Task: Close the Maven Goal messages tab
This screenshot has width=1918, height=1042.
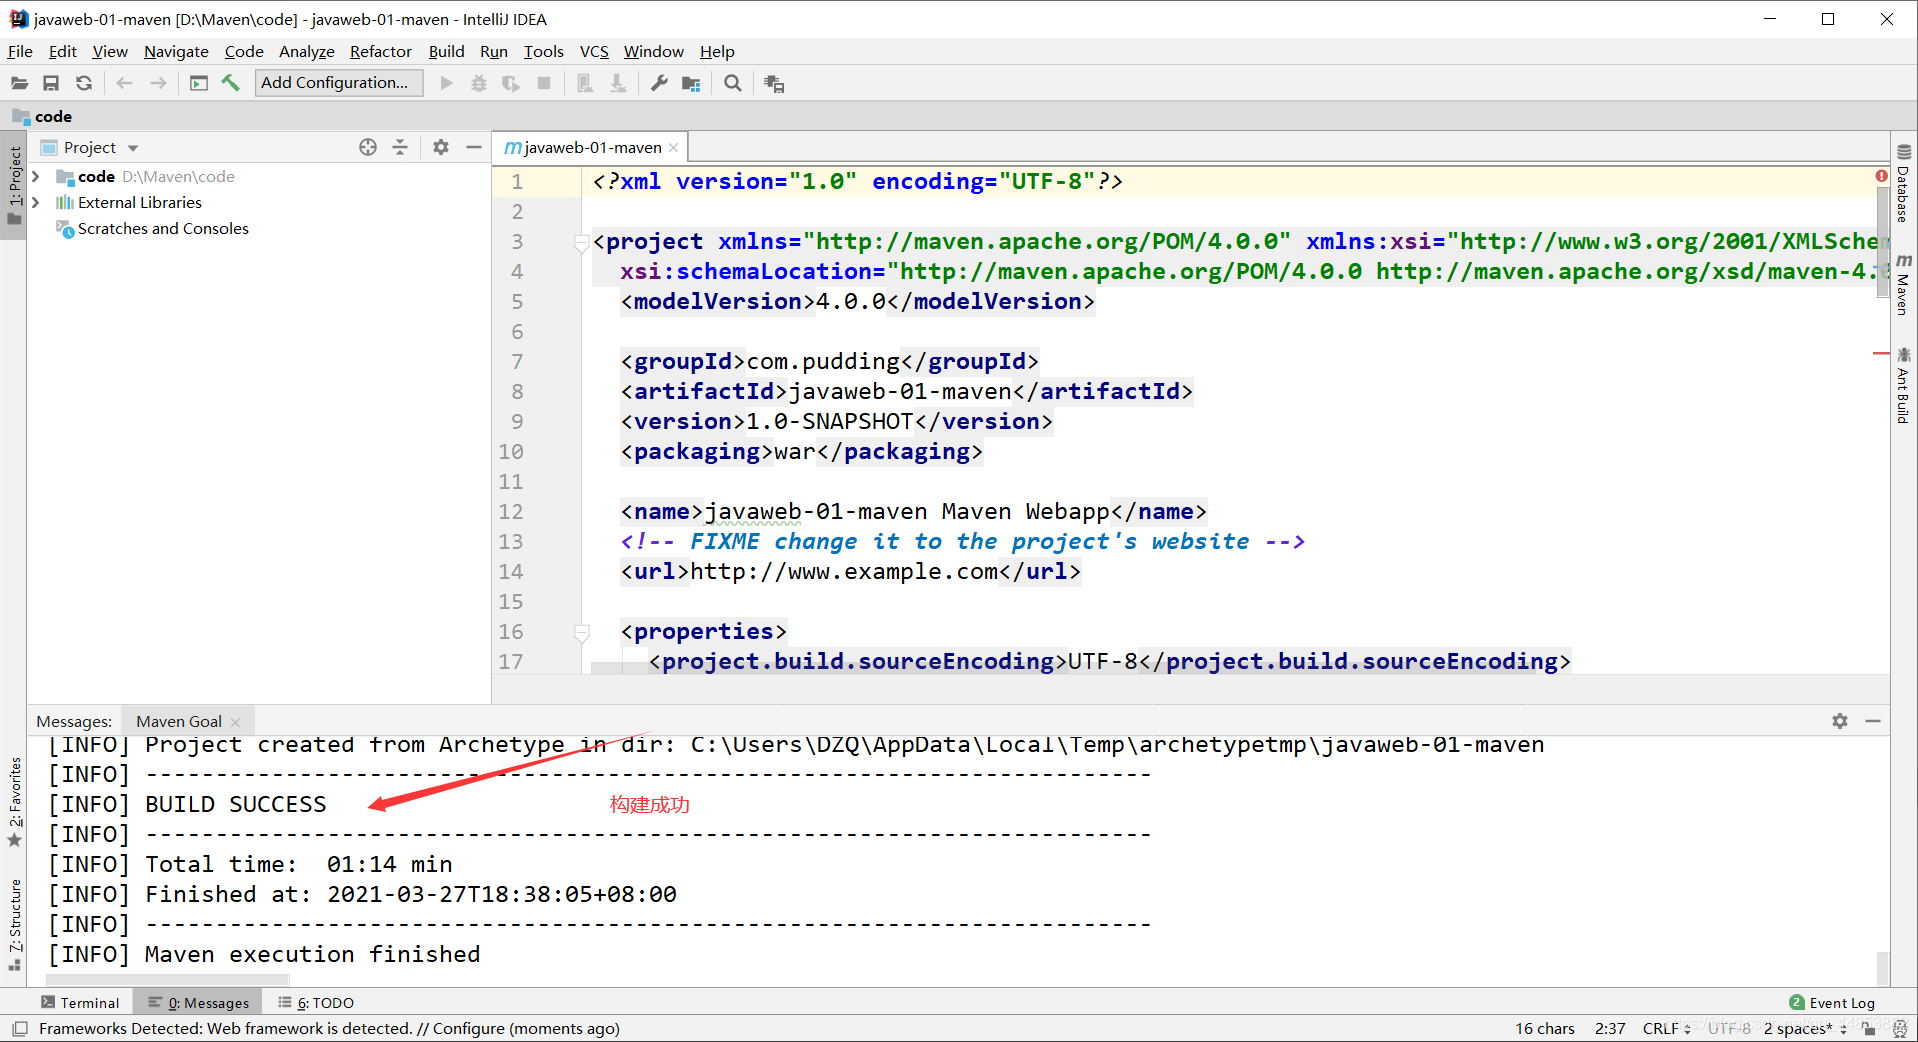Action: point(236,722)
